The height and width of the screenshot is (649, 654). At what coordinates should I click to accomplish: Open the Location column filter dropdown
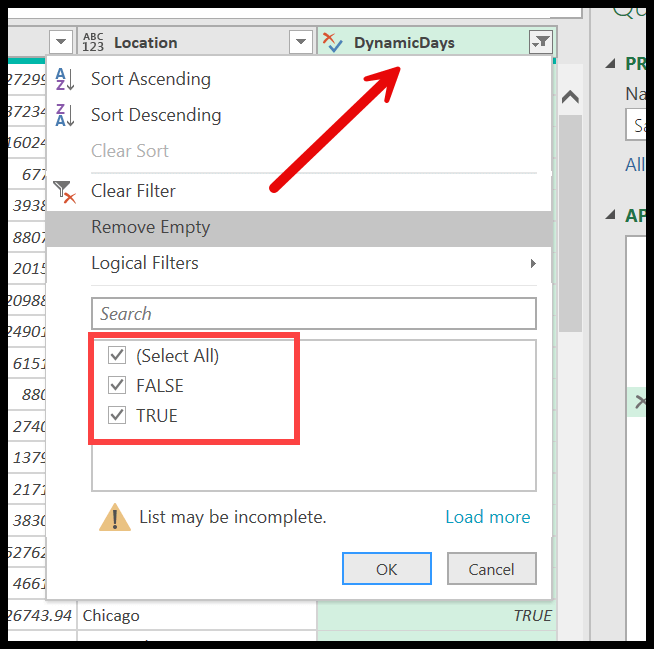tap(301, 42)
